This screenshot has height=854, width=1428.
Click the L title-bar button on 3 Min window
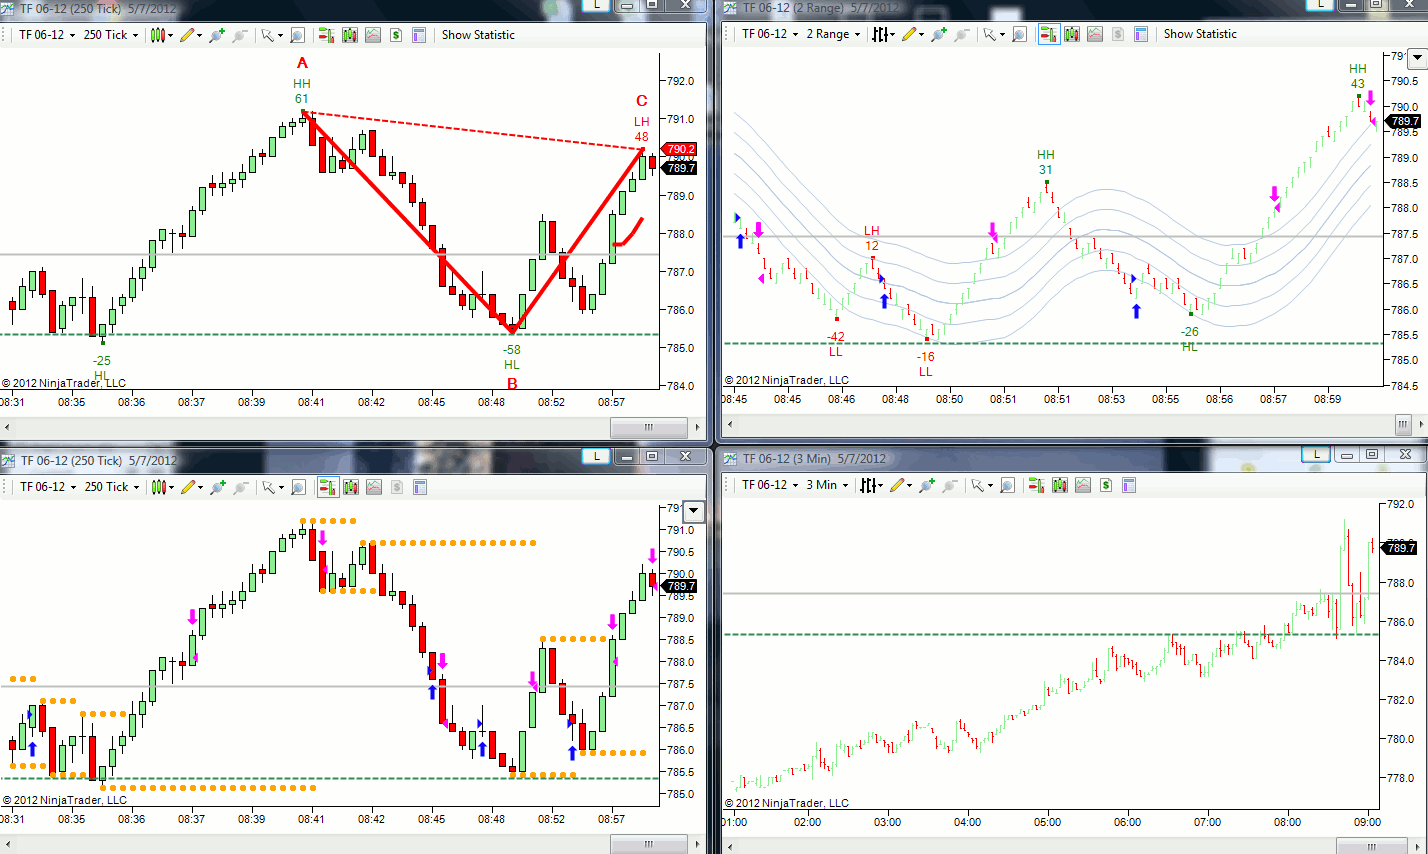(1317, 455)
